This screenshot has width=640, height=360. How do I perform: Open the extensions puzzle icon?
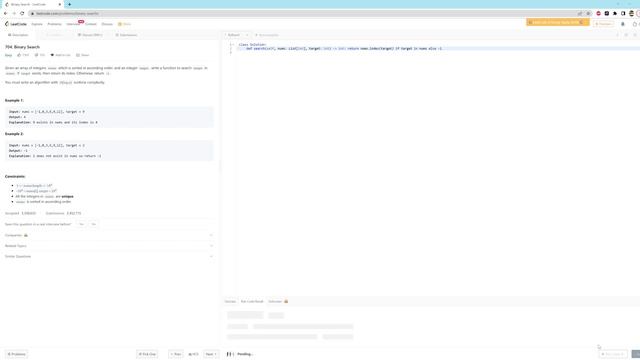615,13
